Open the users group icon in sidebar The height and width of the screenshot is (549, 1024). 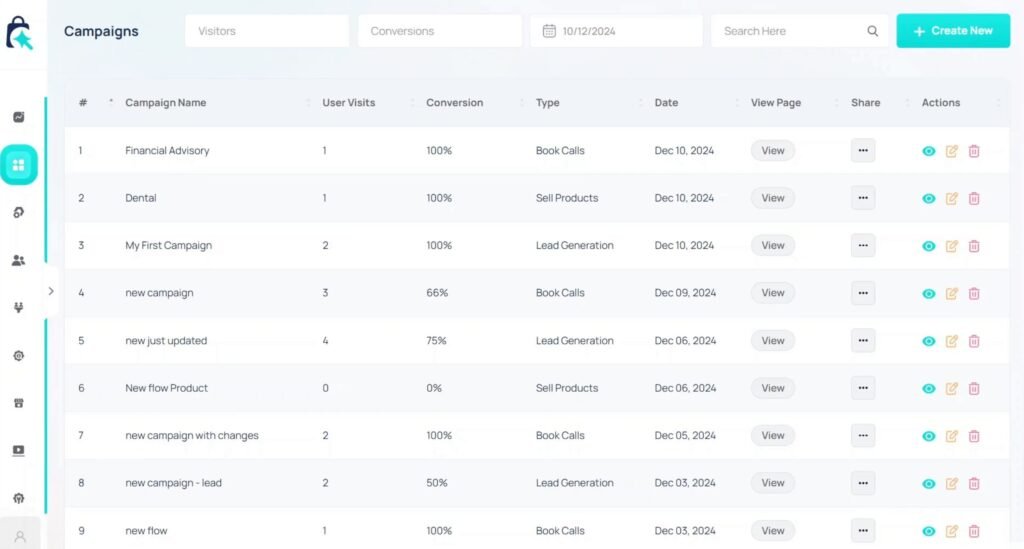[18, 261]
